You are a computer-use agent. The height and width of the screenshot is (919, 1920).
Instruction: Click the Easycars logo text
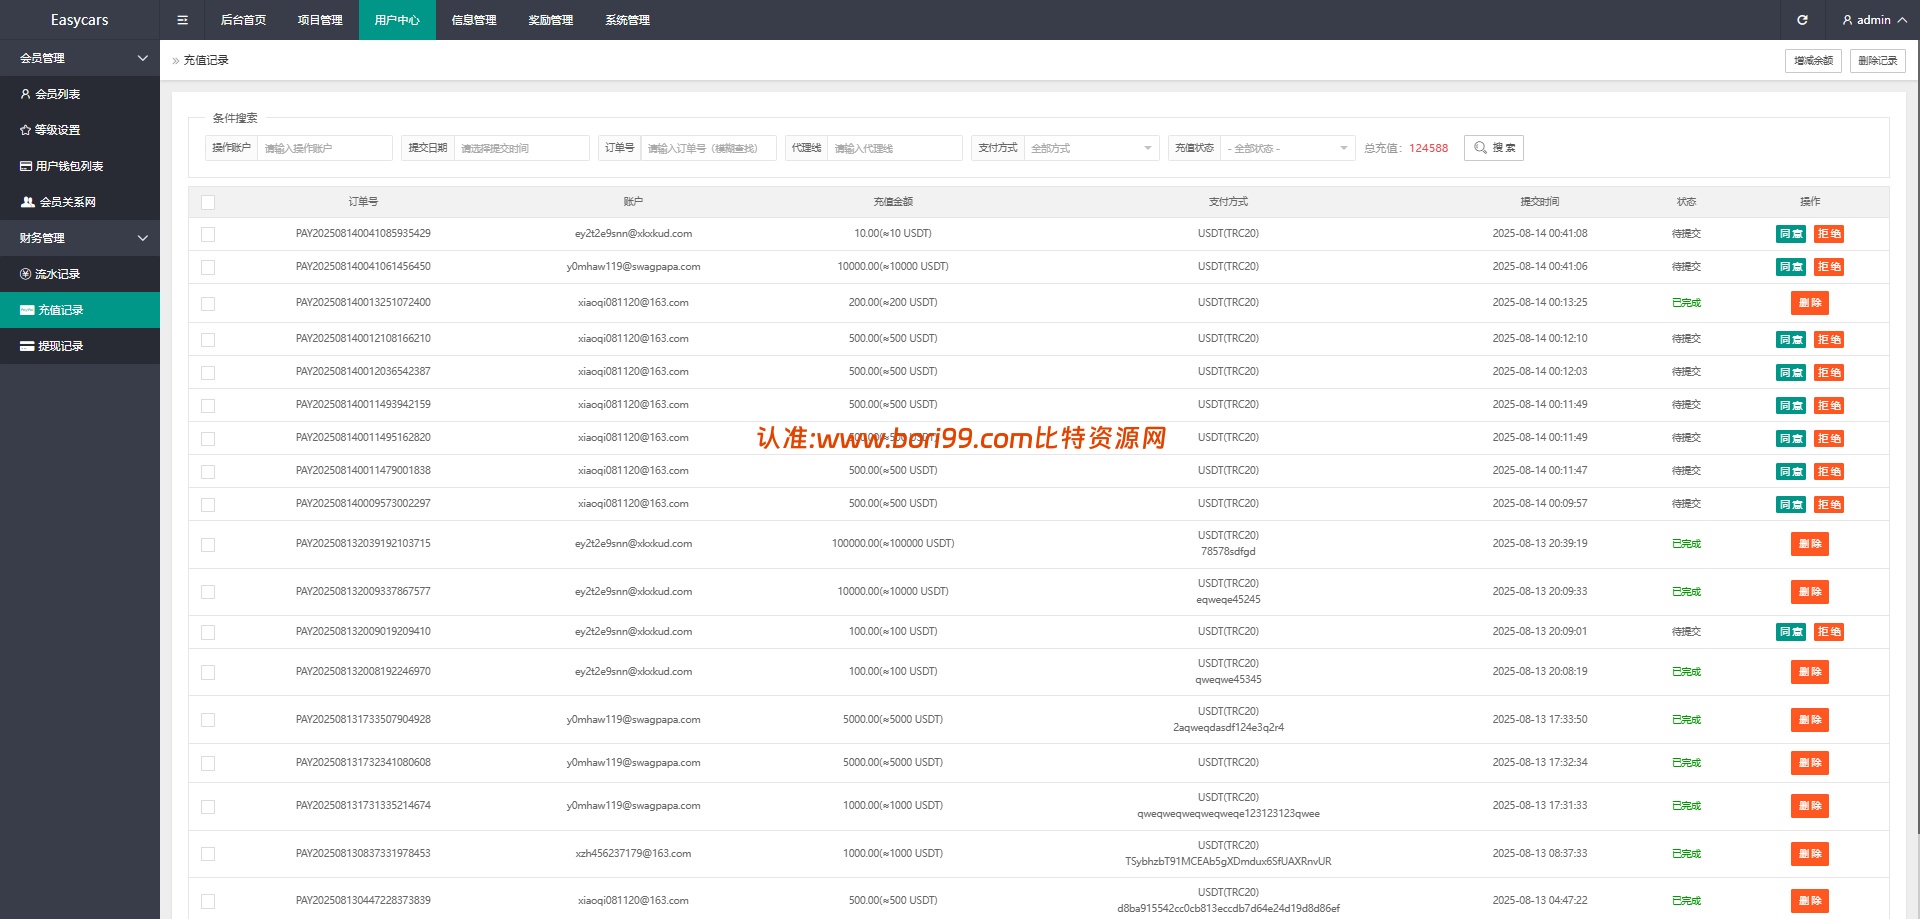80,20
